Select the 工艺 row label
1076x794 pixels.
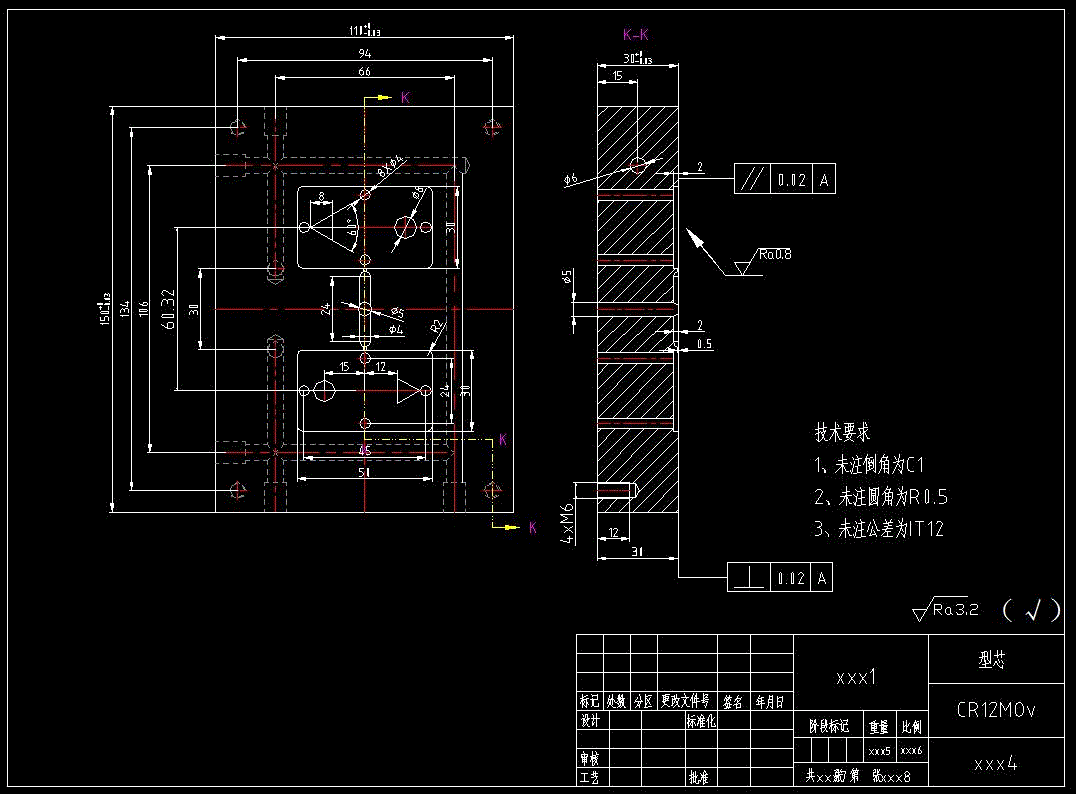tap(589, 778)
